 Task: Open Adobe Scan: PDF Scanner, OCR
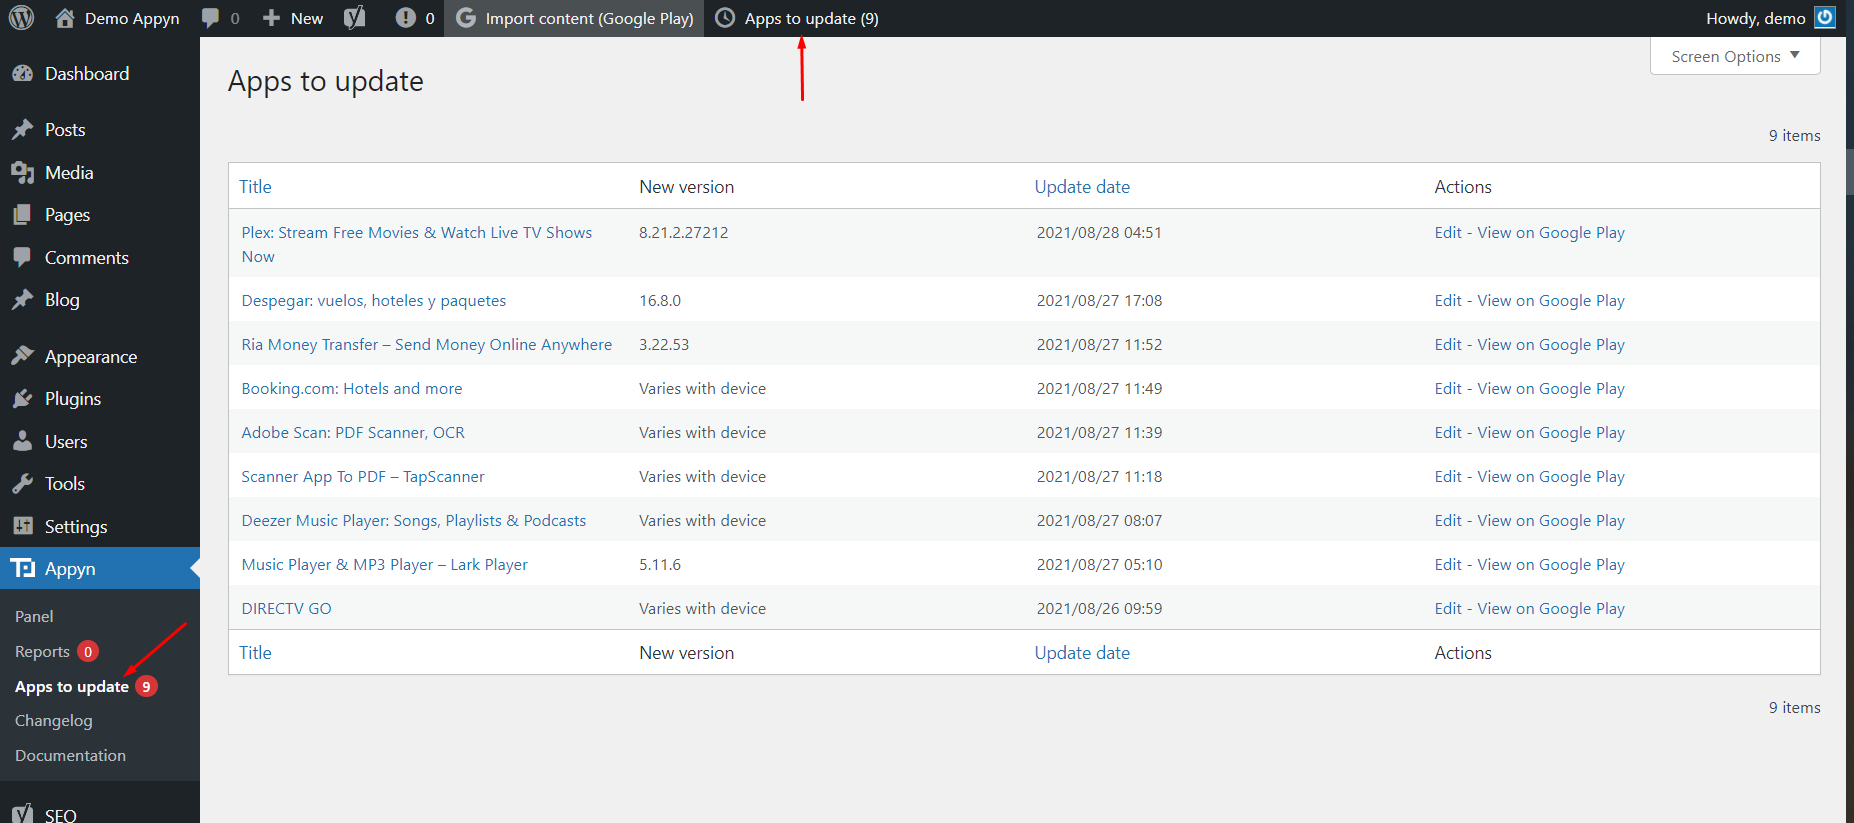[x=353, y=433]
